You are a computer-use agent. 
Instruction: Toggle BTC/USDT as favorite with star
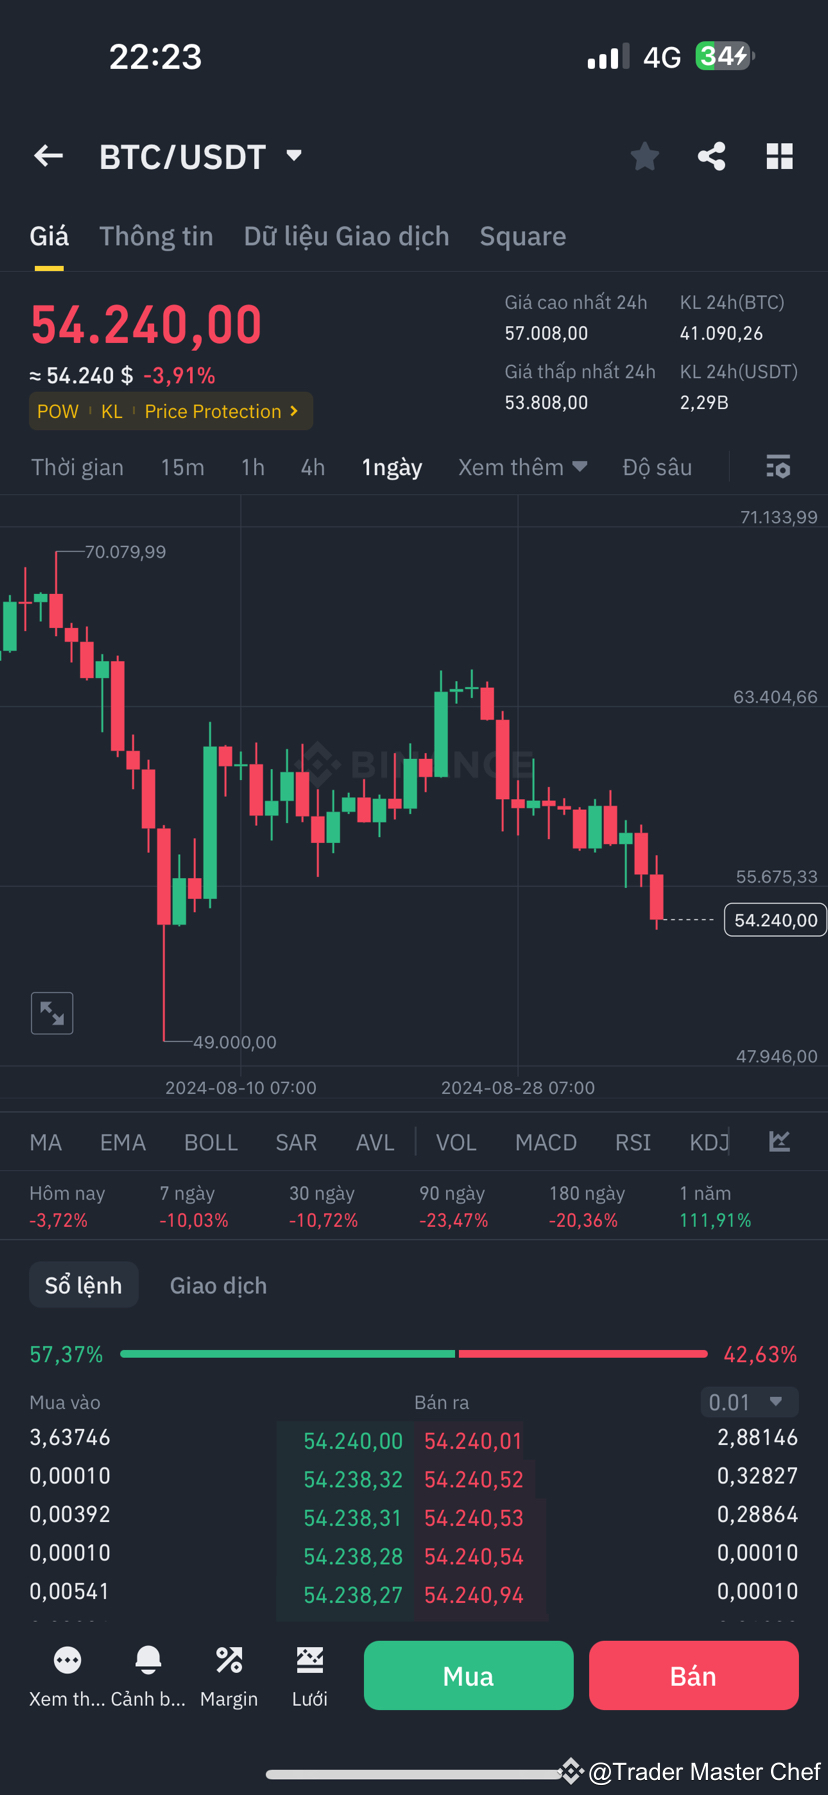point(644,155)
